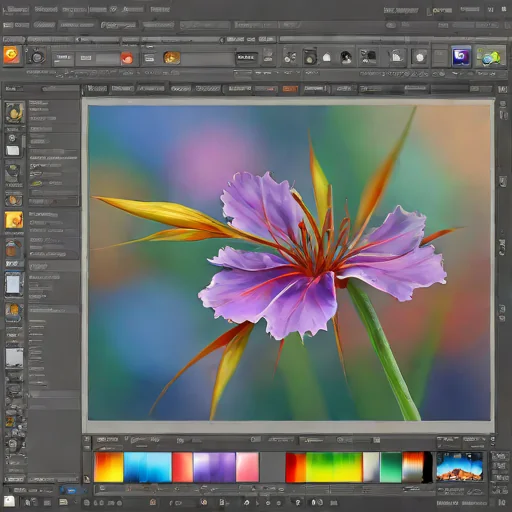Click the question mark icon in bottom bar
The height and width of the screenshot is (512, 512).
298,502
